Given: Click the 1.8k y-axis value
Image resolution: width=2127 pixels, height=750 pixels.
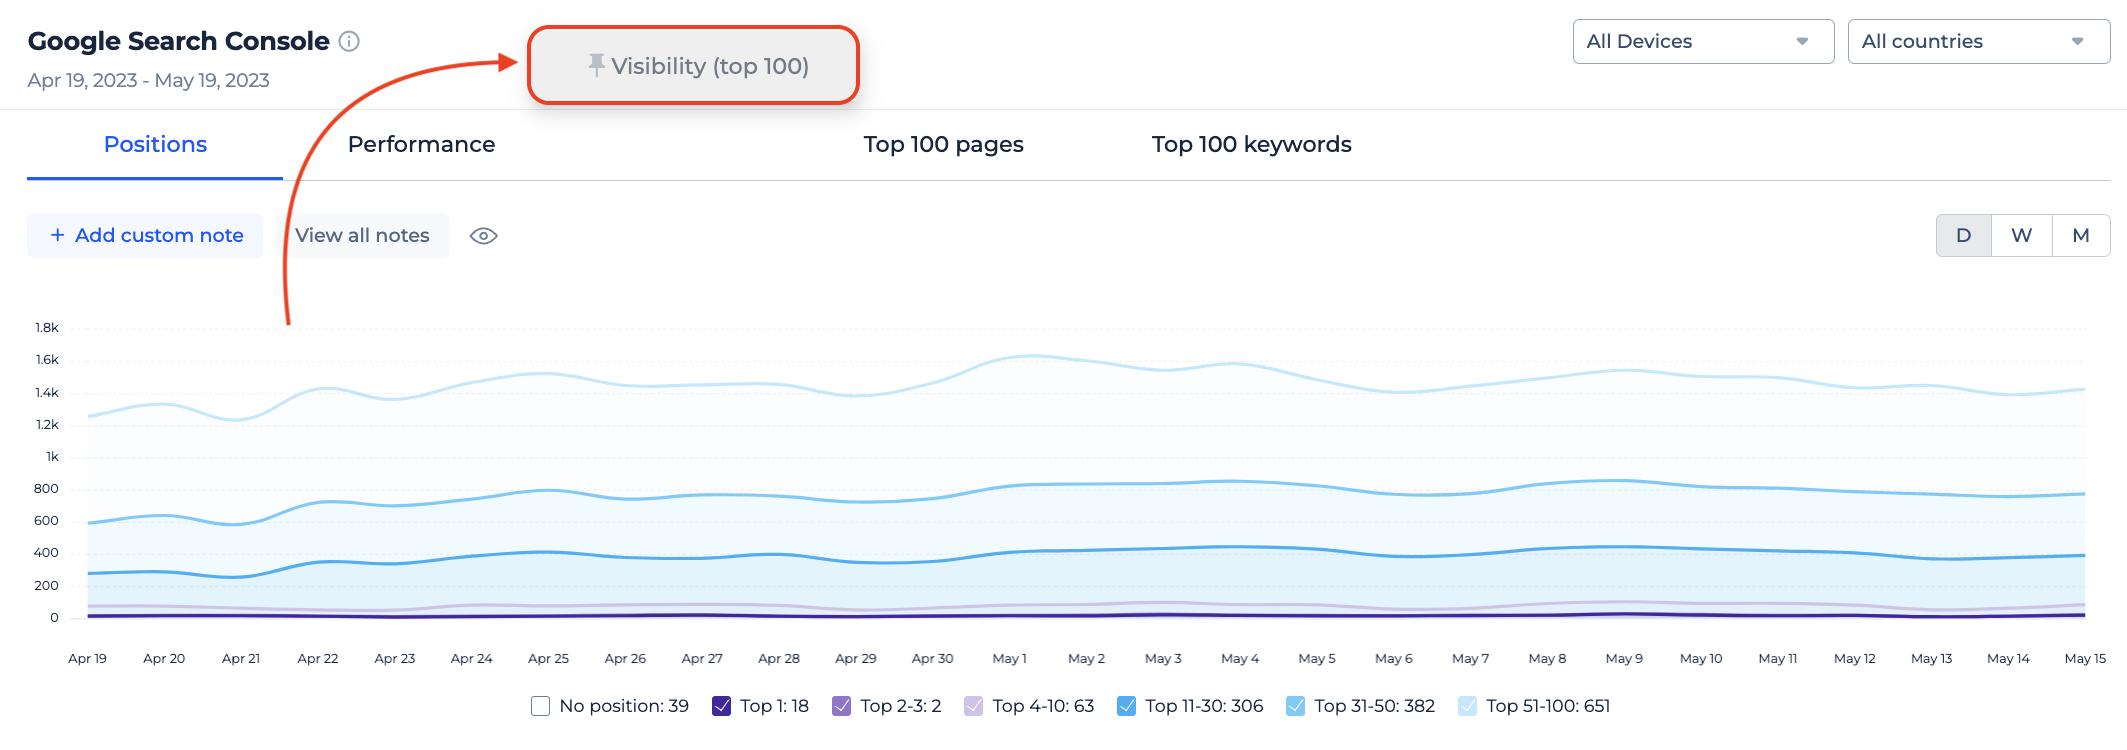Looking at the screenshot, I should point(47,327).
